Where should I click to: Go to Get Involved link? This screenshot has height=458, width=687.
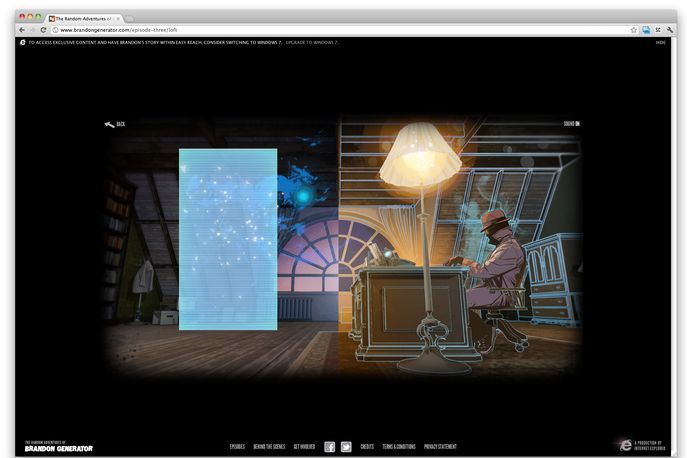pos(304,447)
